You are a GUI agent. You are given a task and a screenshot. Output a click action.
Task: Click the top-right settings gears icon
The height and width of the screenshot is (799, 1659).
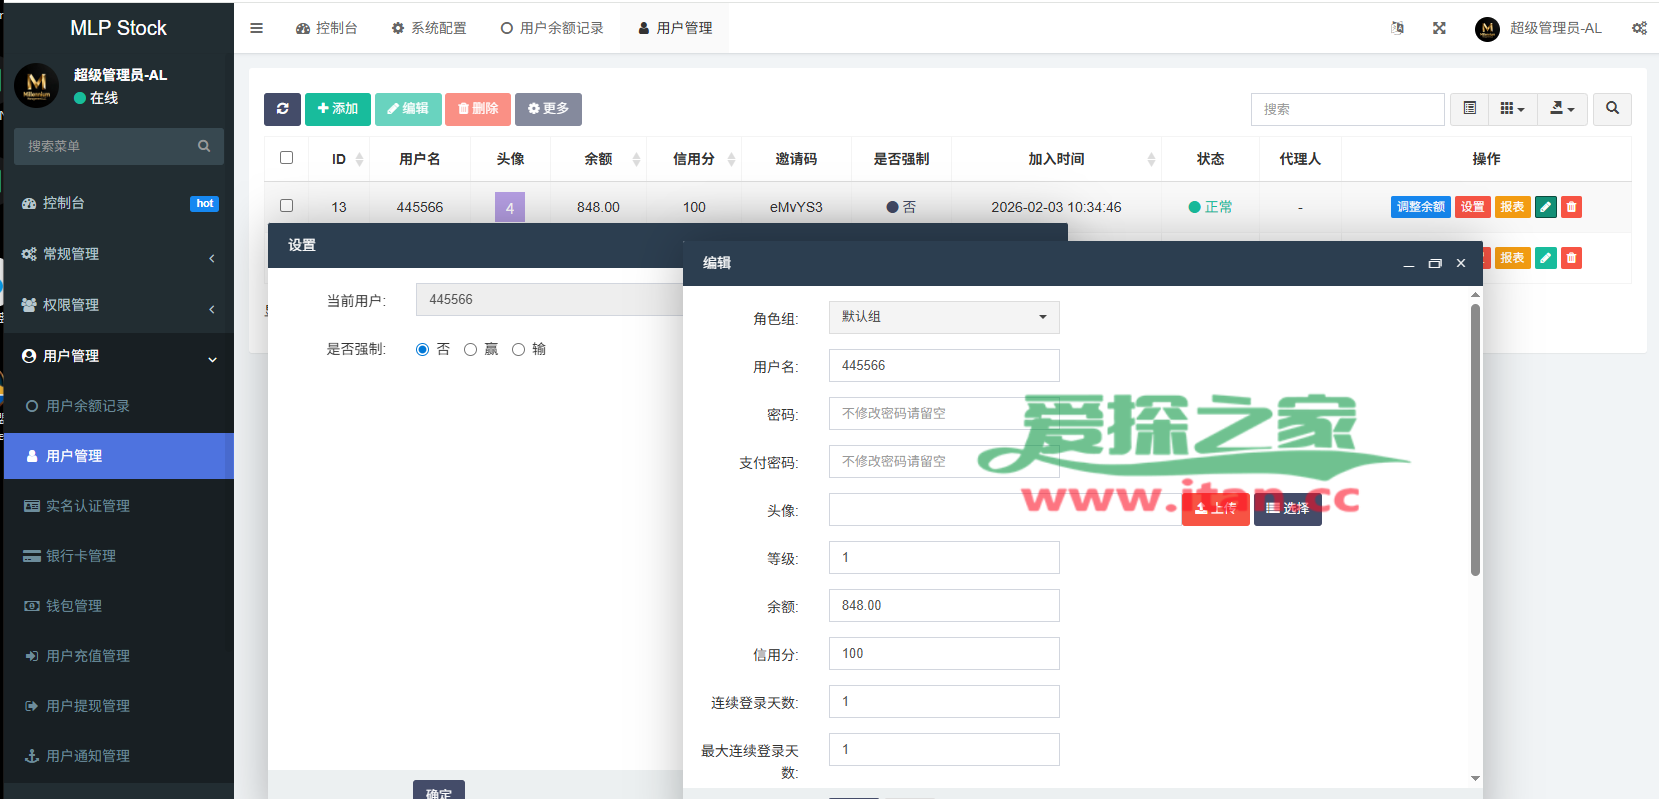(x=1639, y=28)
